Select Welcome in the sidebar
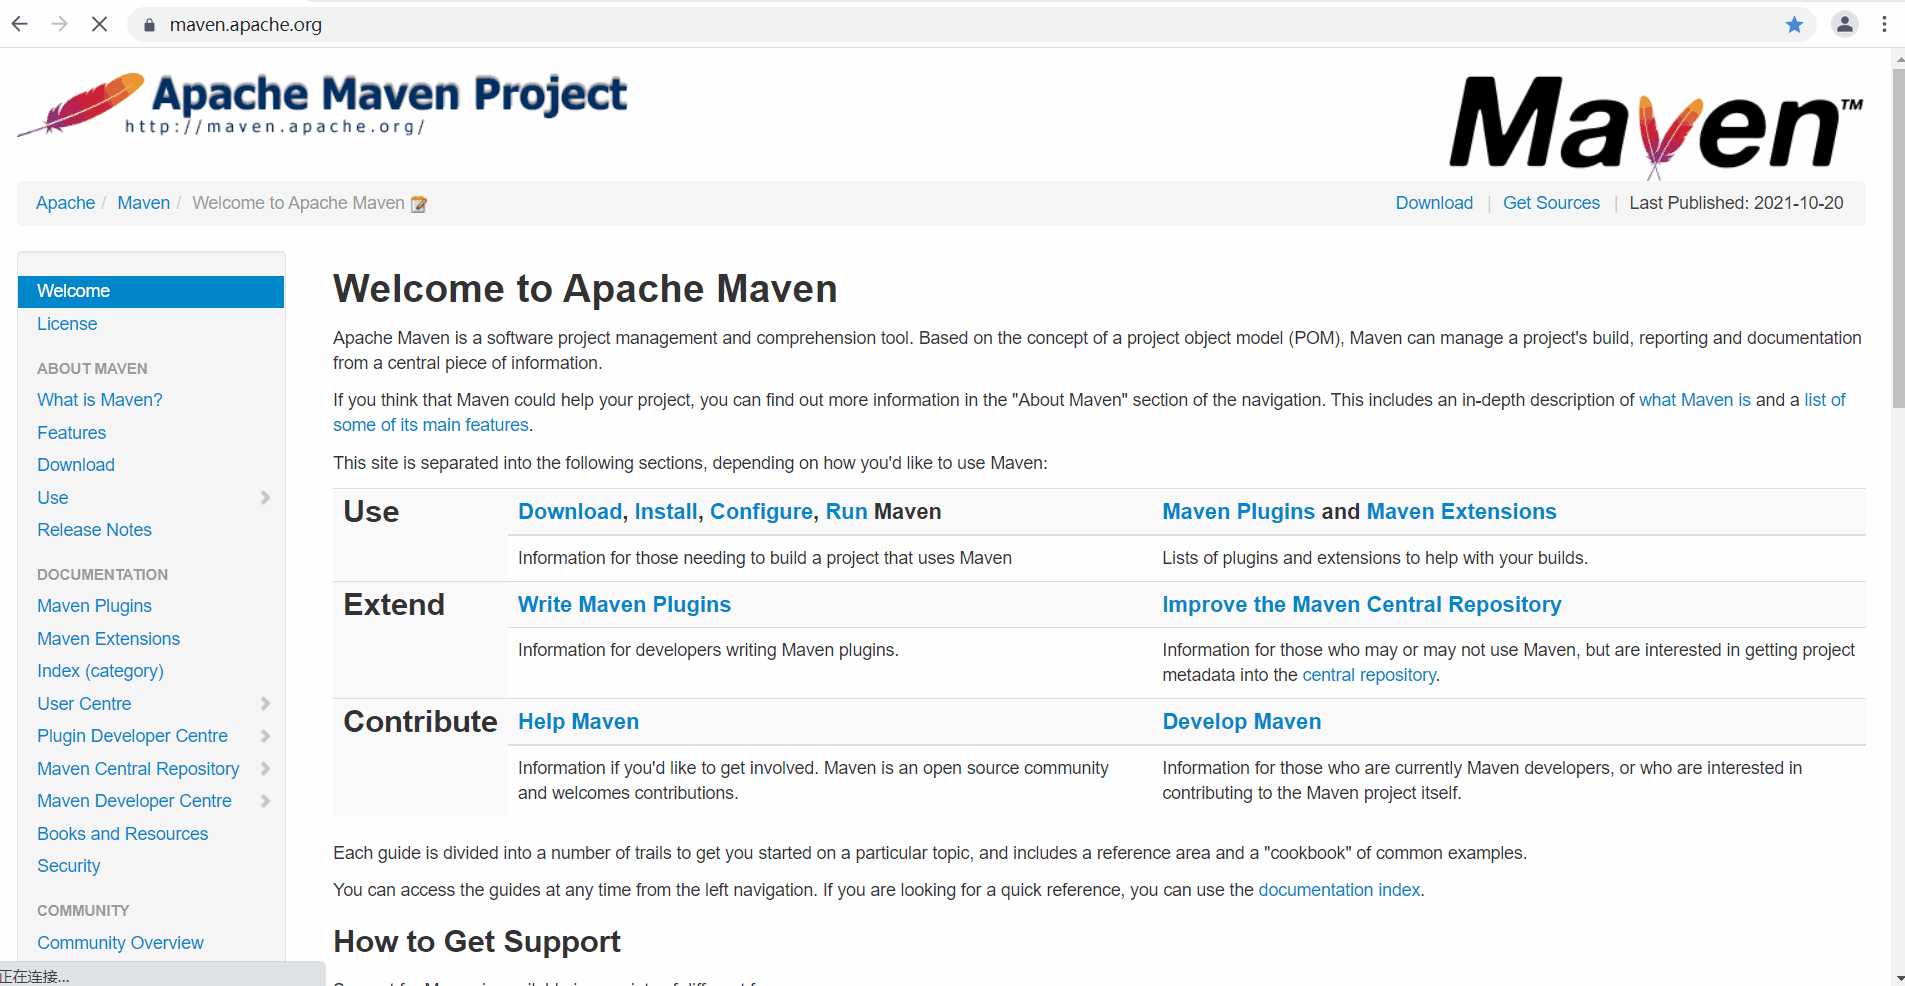The image size is (1905, 986). (151, 291)
